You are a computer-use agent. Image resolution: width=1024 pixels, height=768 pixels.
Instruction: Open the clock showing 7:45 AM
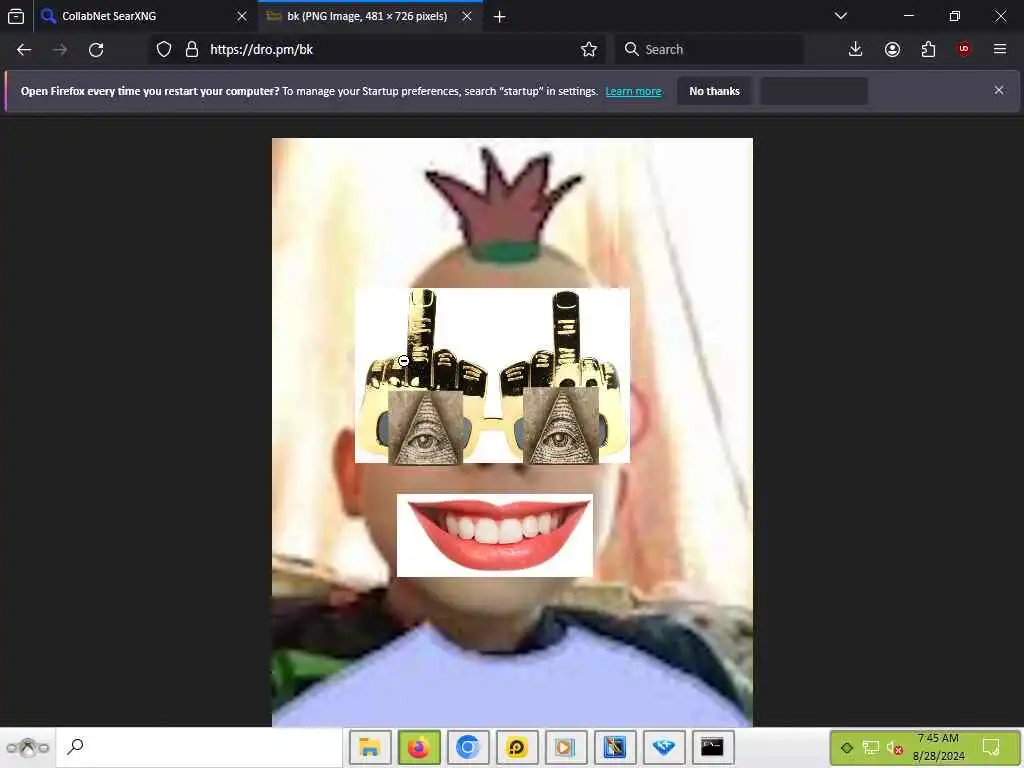[x=938, y=747]
